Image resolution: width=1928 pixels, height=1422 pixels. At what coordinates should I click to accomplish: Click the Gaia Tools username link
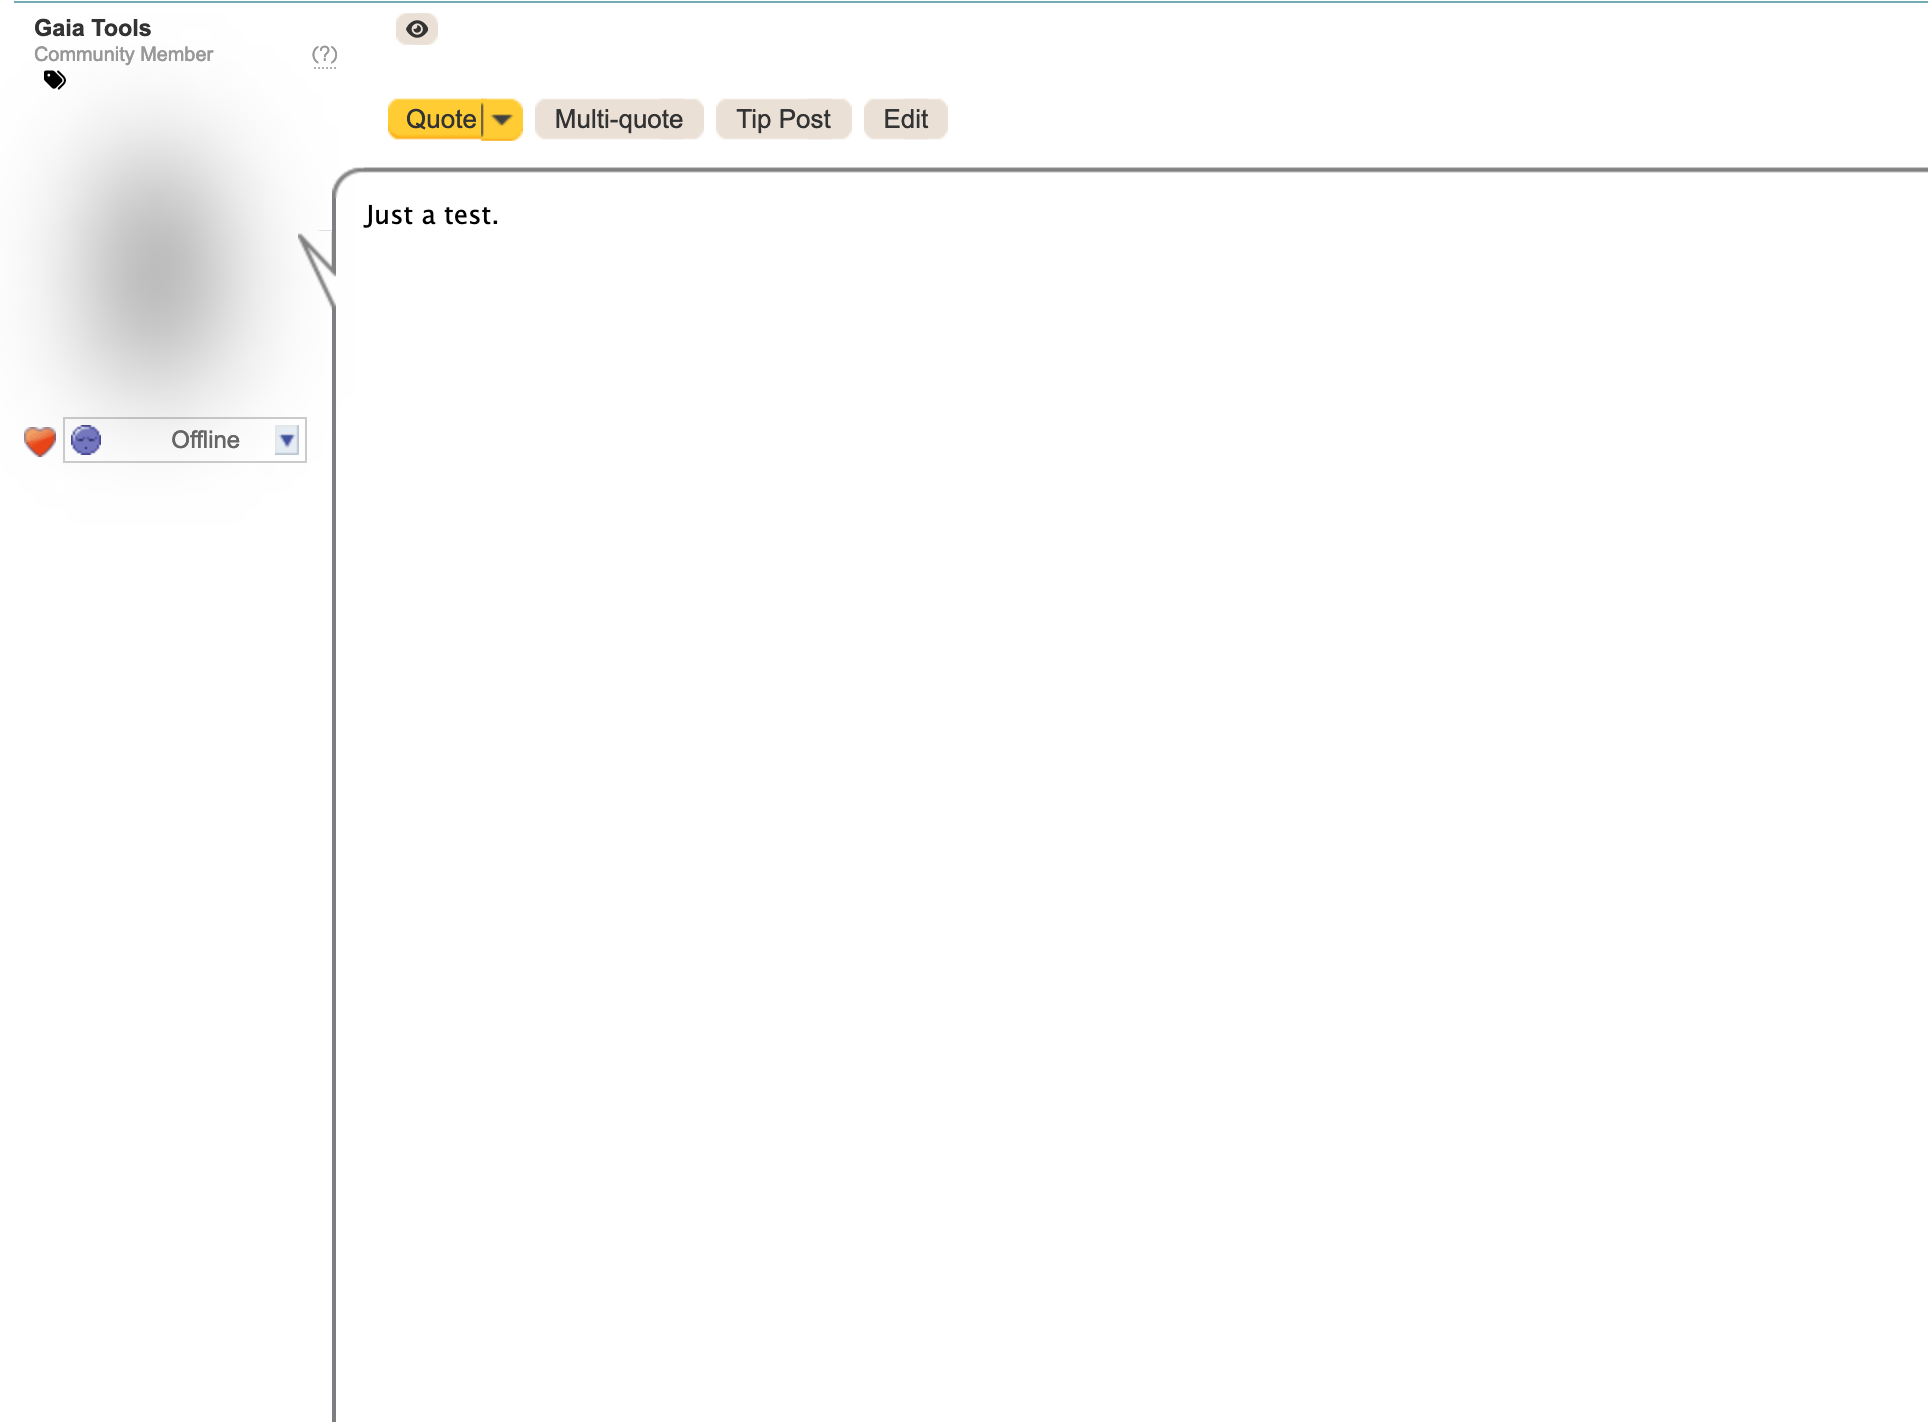click(92, 28)
